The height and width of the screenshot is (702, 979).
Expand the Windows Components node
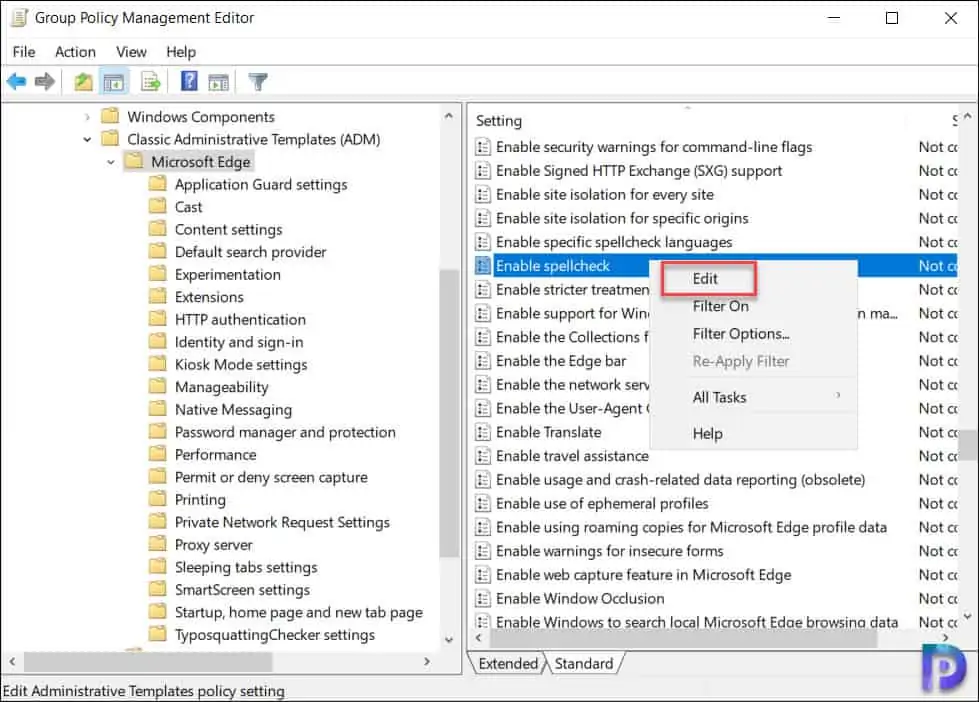[x=87, y=117]
